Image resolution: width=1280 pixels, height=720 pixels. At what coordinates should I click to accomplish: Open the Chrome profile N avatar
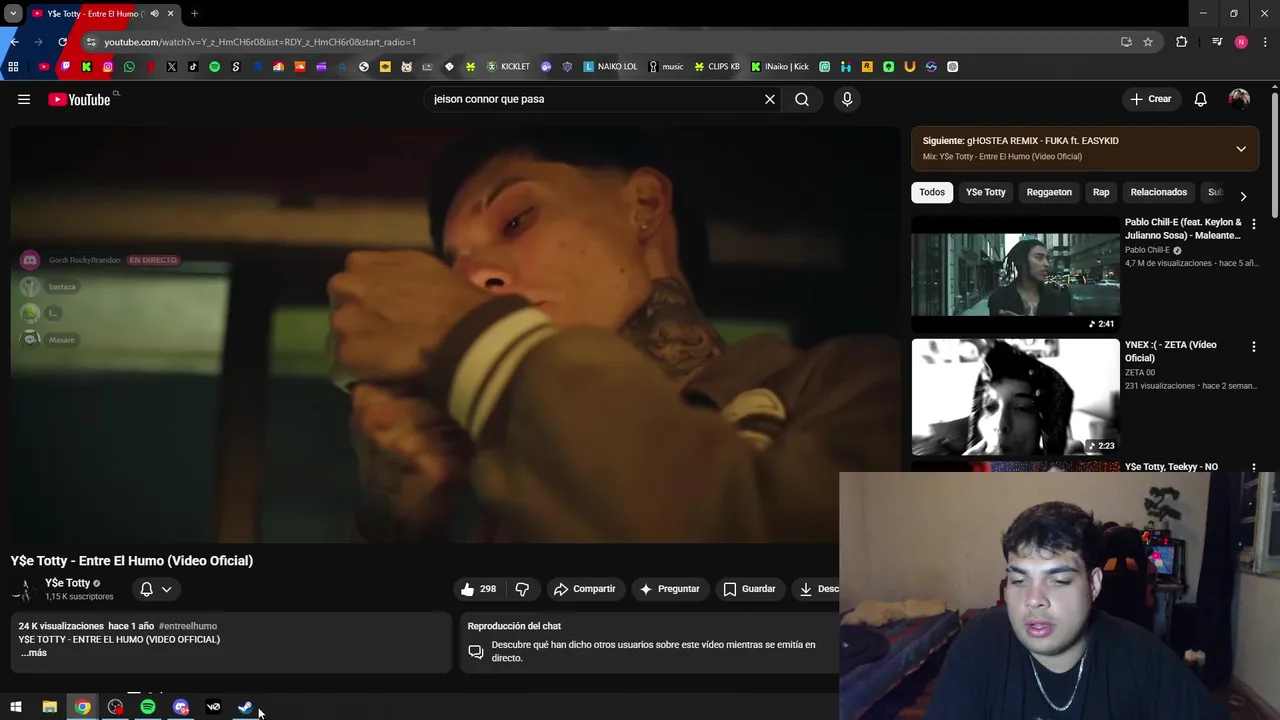tap(1241, 42)
